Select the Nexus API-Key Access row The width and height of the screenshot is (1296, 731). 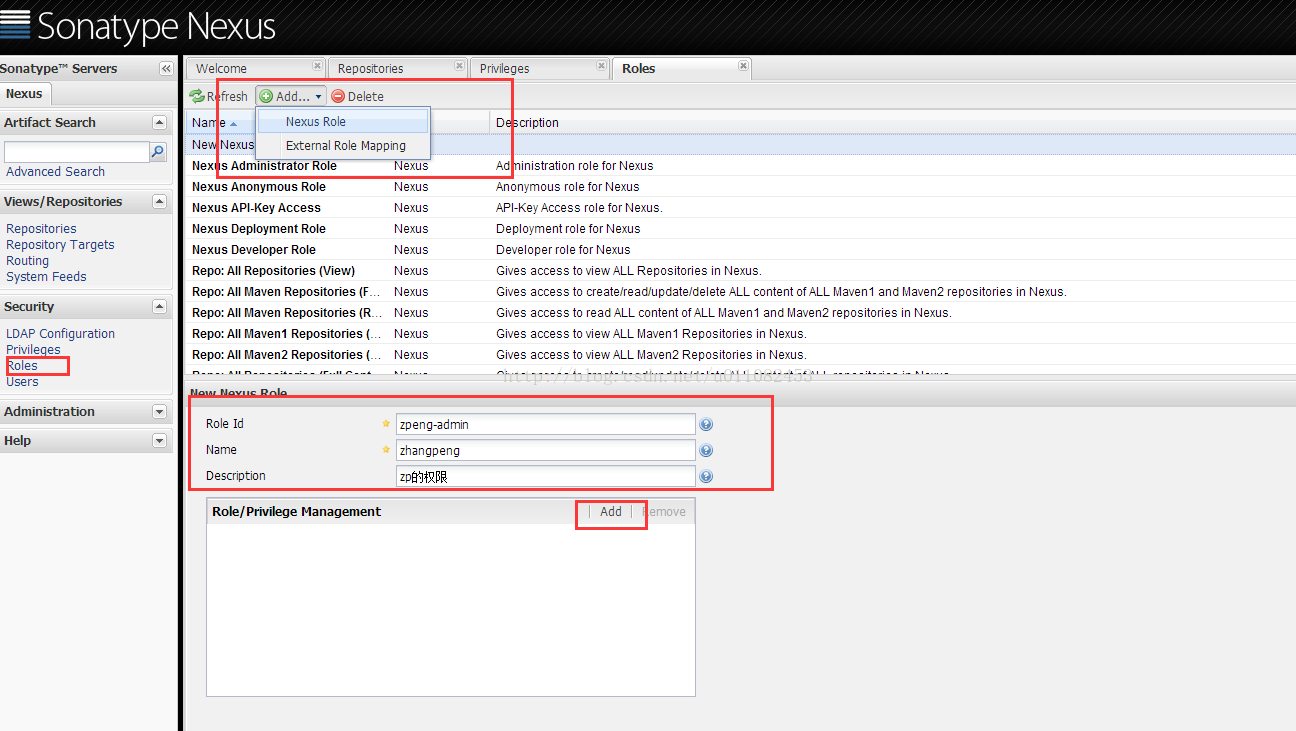741,208
